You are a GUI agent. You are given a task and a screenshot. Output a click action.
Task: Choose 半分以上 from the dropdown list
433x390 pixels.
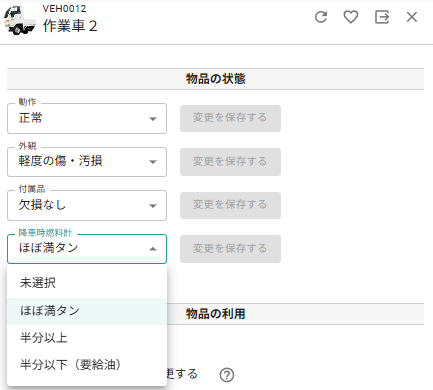point(87,338)
